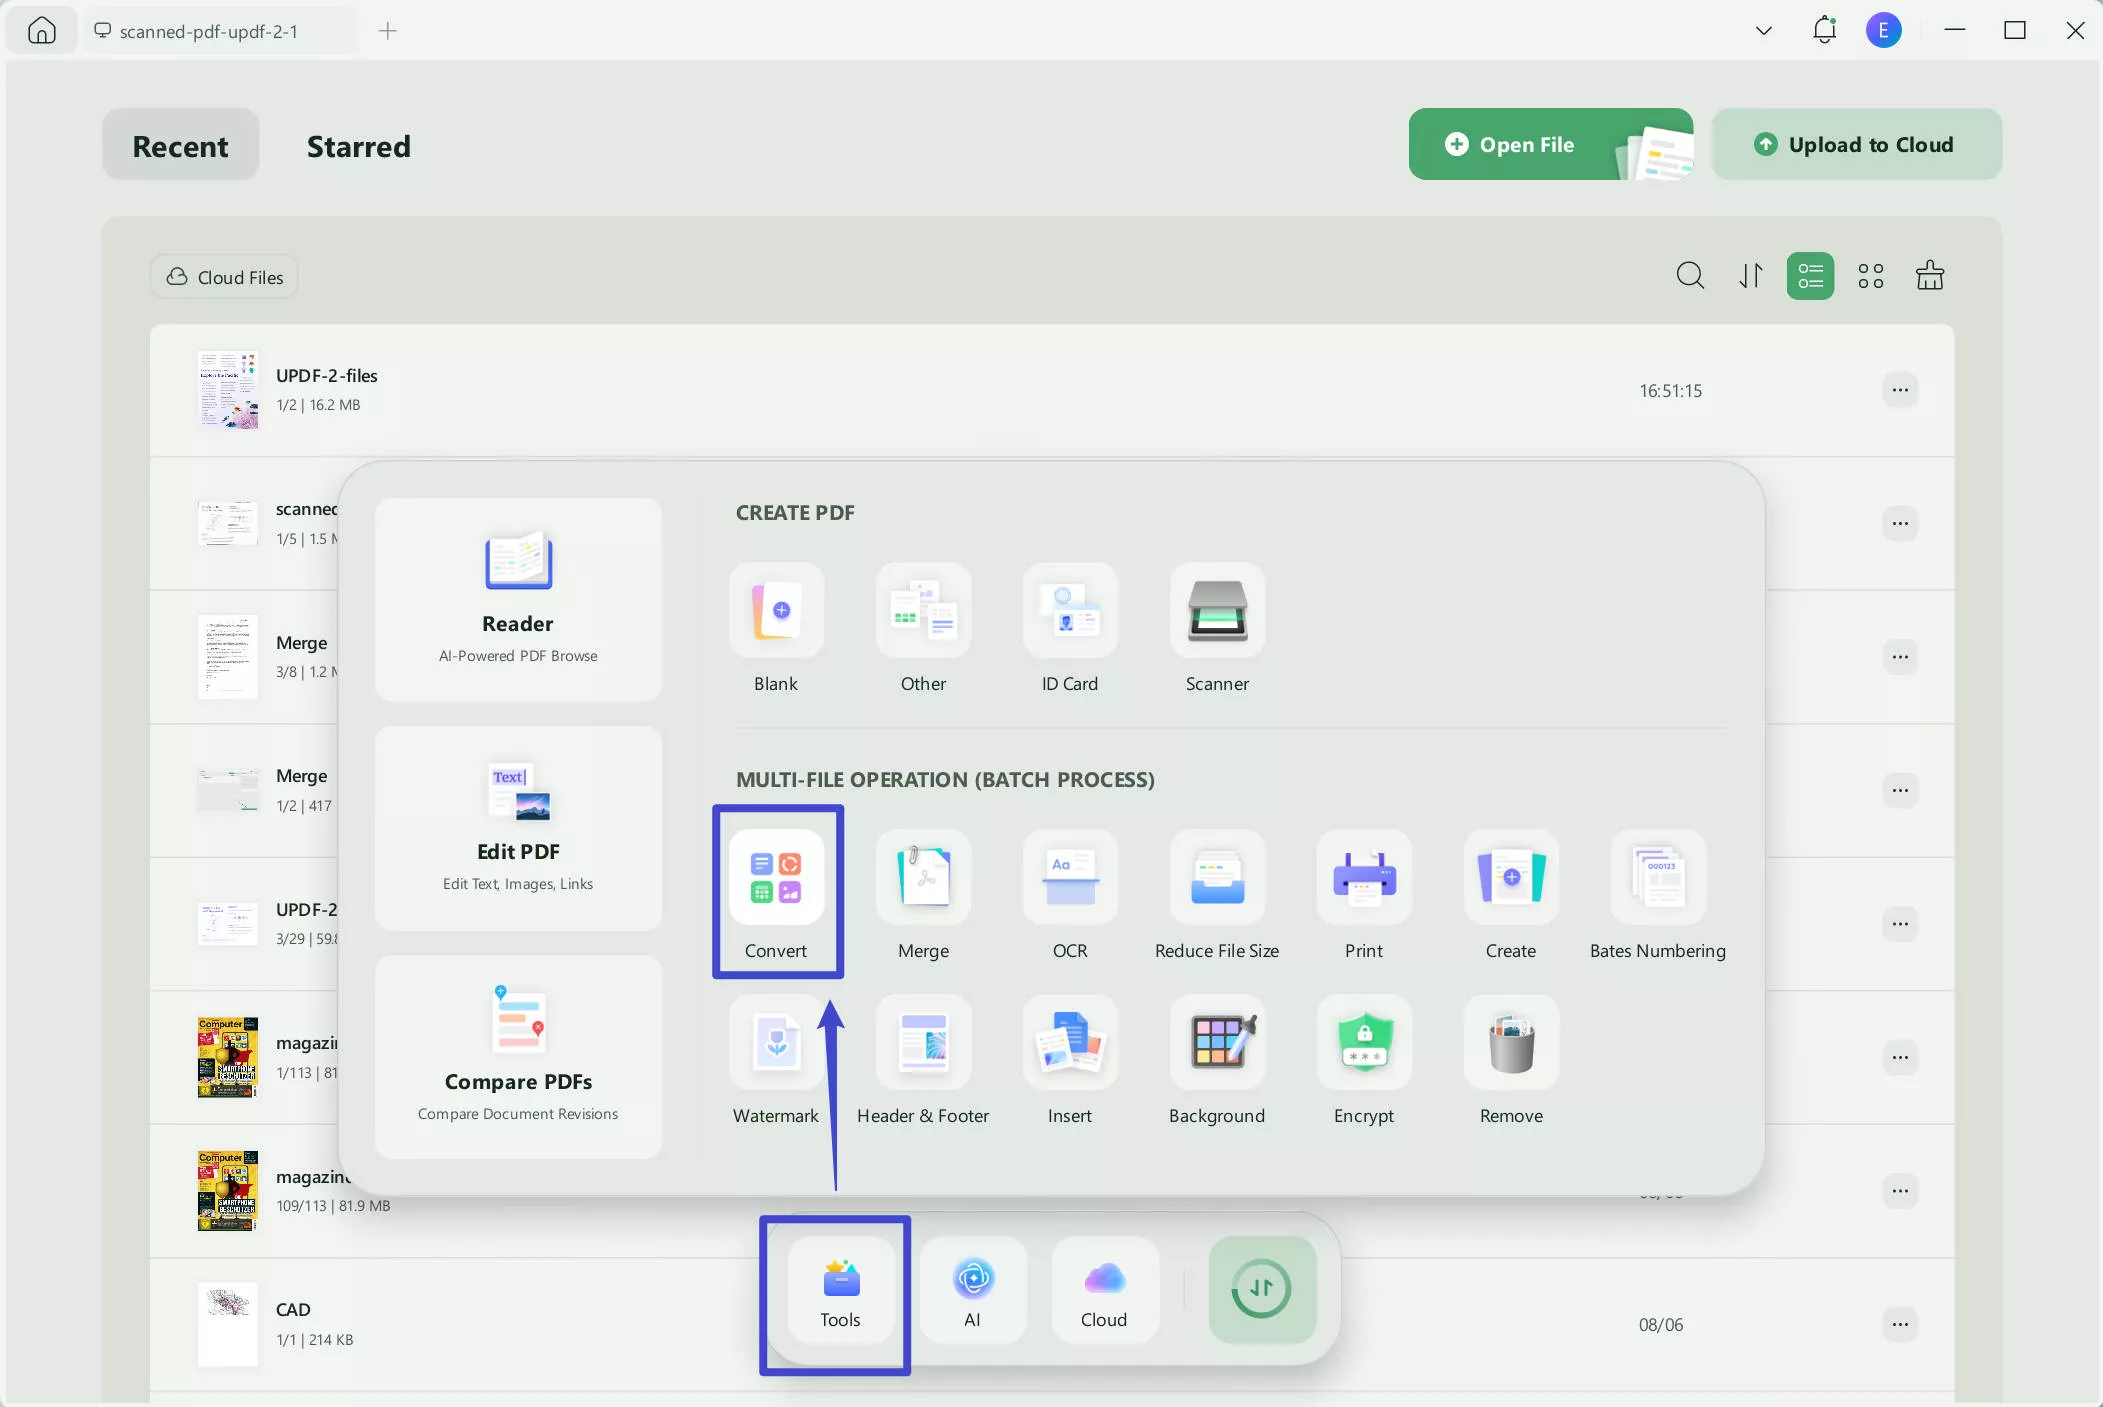Expand the top-right dropdown chevron
2103x1407 pixels.
tap(1763, 31)
